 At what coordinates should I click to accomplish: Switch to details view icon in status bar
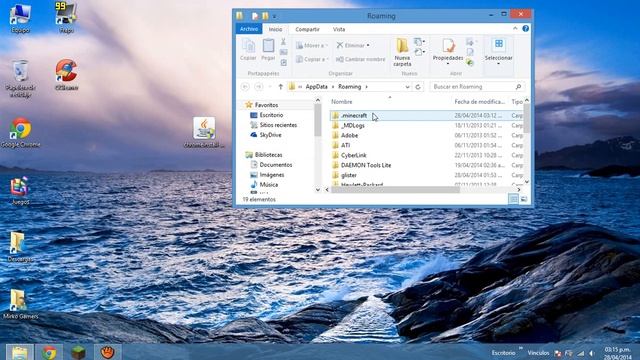[x=513, y=199]
